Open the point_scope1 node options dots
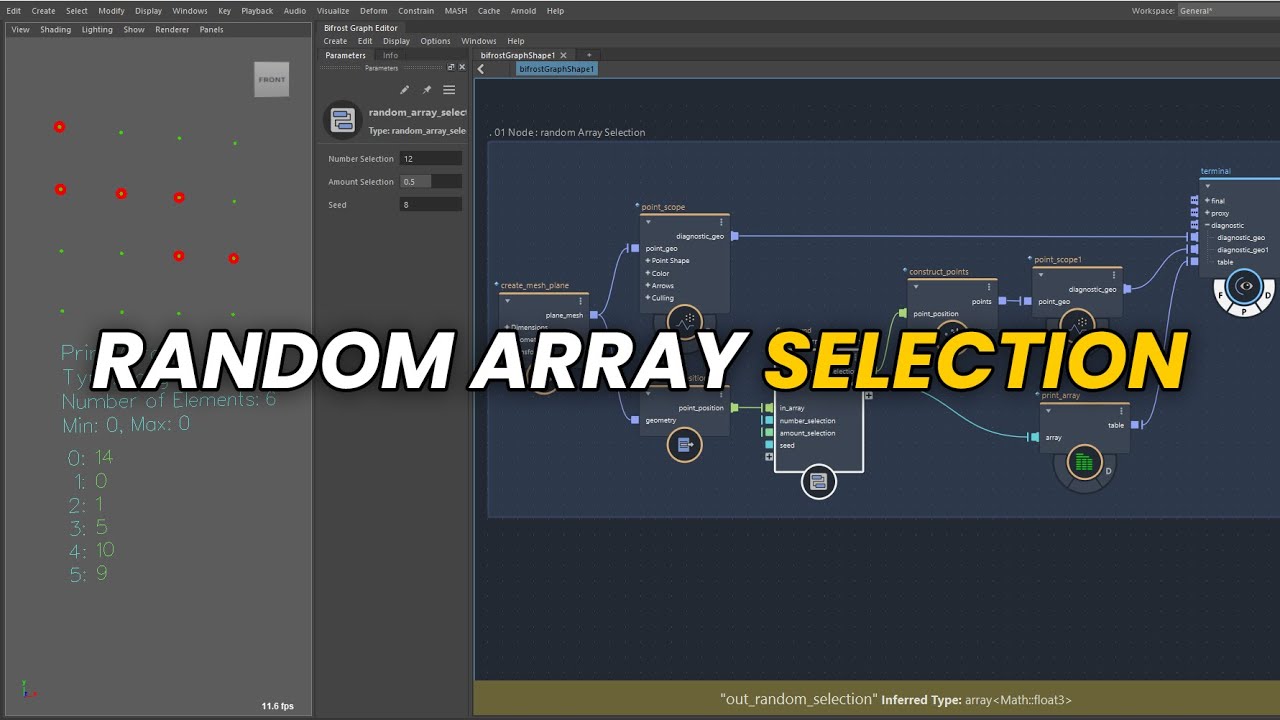Image resolution: width=1280 pixels, height=720 pixels. (x=1113, y=275)
